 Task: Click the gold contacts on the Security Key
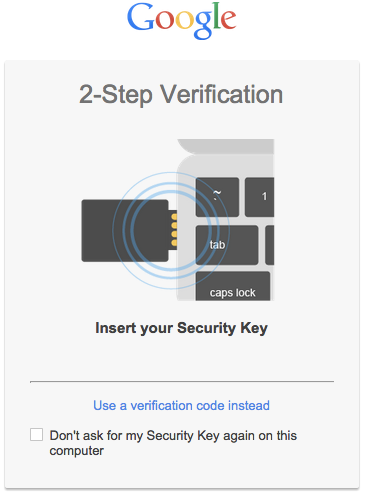tap(174, 230)
